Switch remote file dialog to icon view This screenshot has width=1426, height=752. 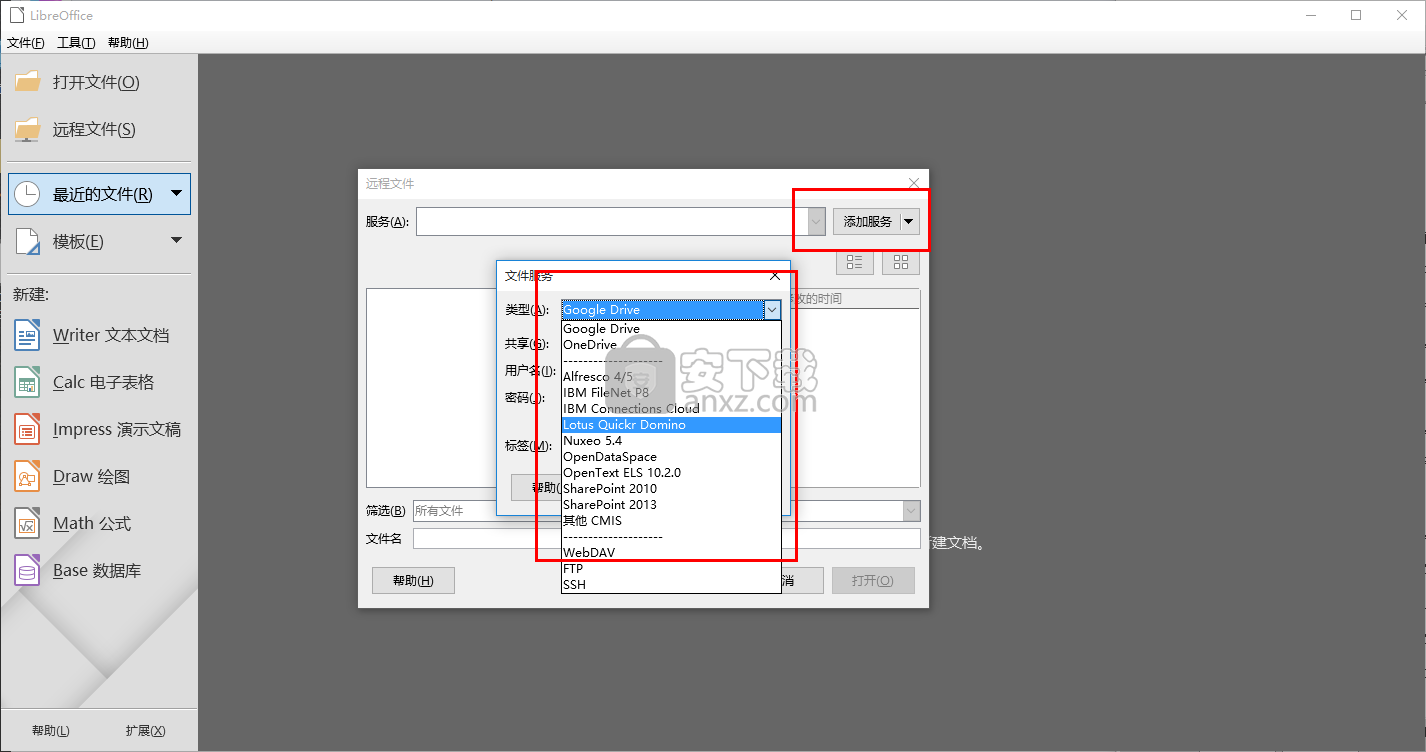(x=901, y=262)
